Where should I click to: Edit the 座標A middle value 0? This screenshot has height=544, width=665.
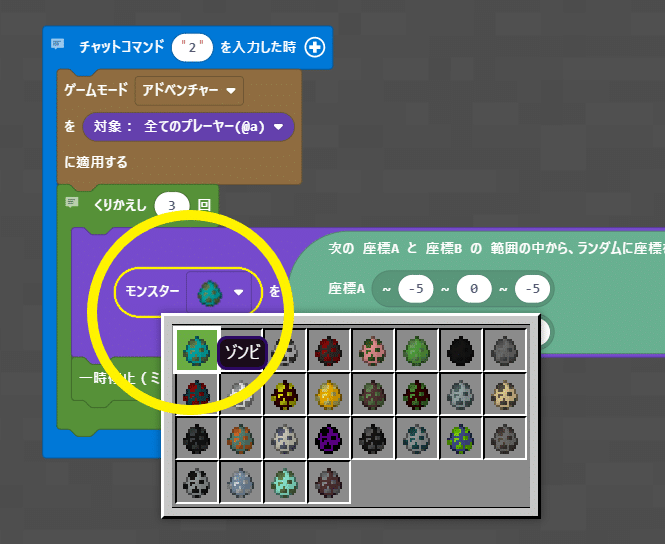tap(474, 289)
